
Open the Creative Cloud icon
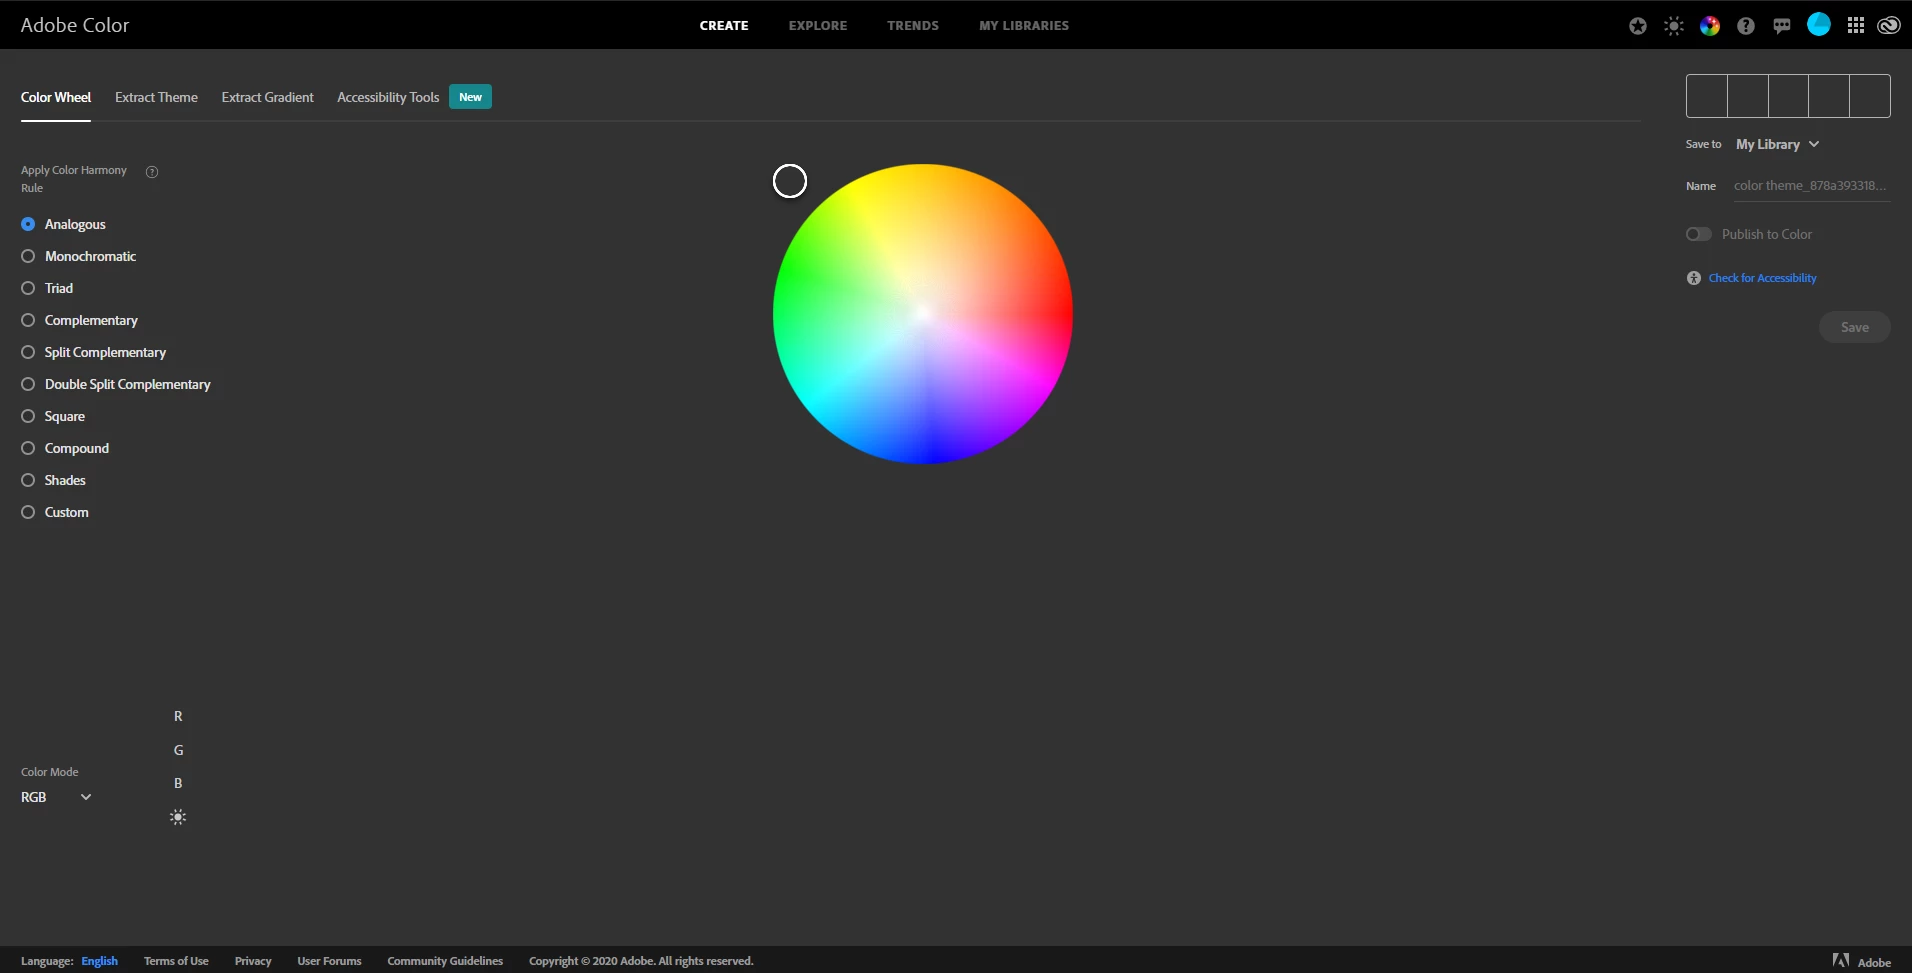point(1889,26)
